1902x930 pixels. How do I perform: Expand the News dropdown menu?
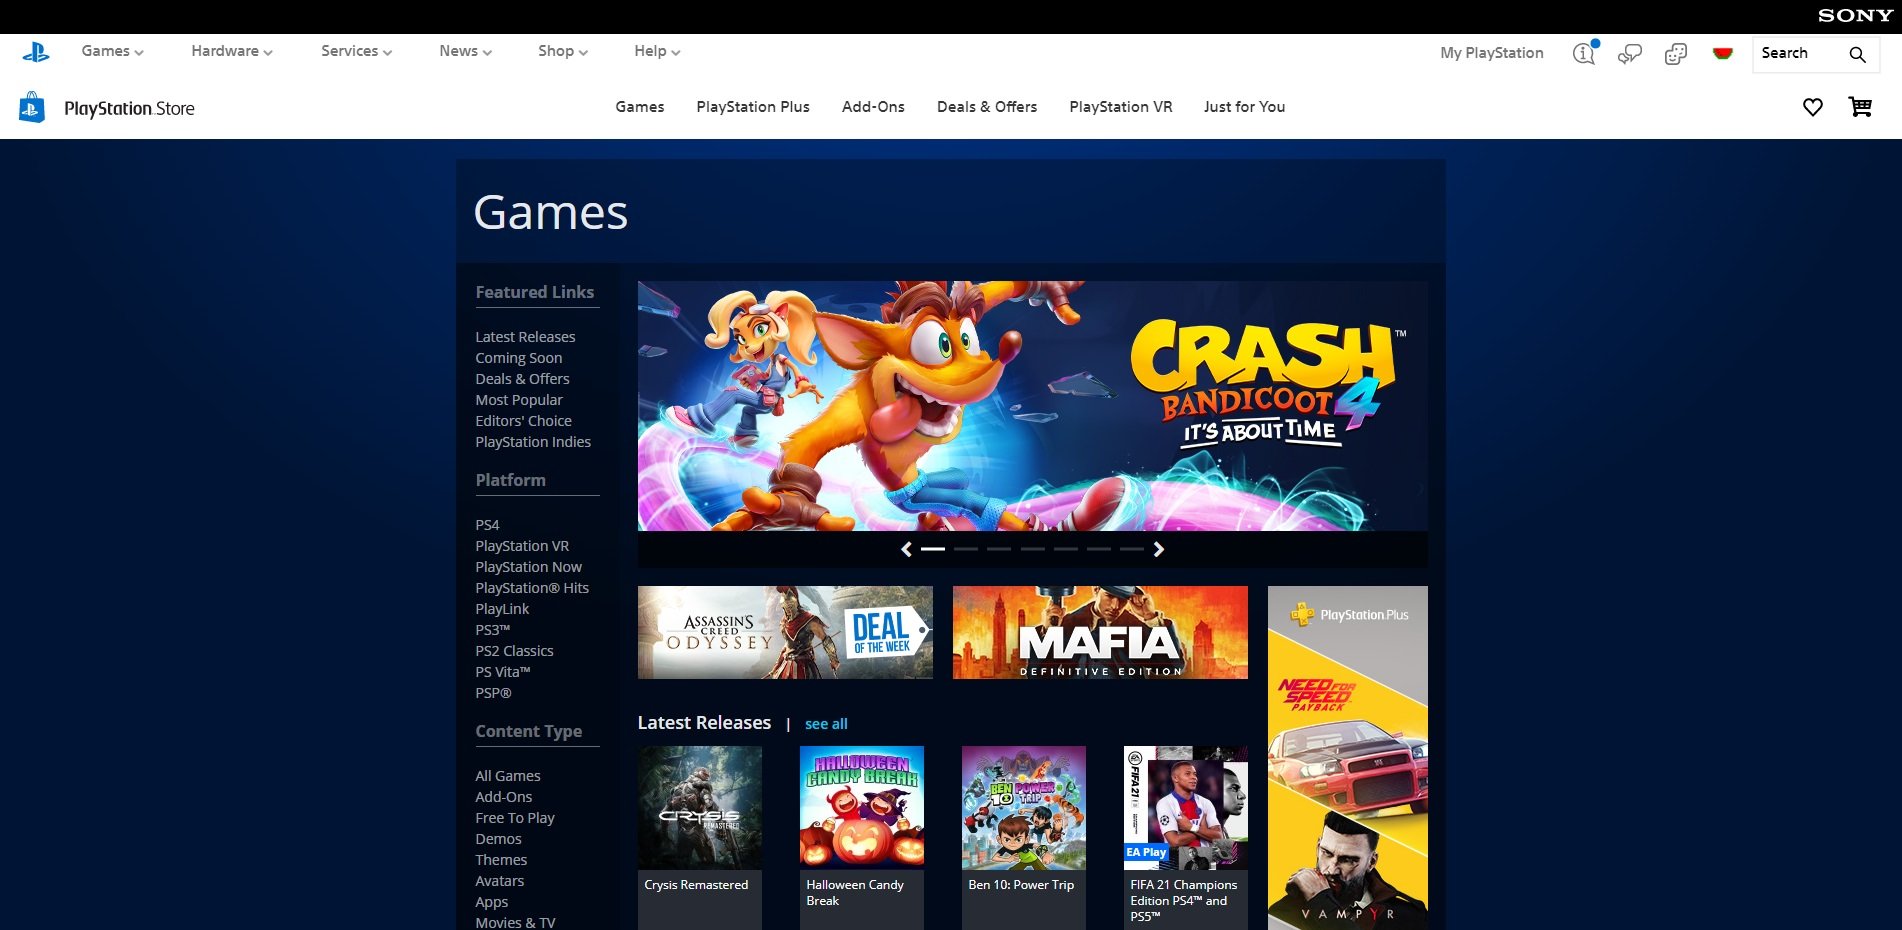[465, 51]
